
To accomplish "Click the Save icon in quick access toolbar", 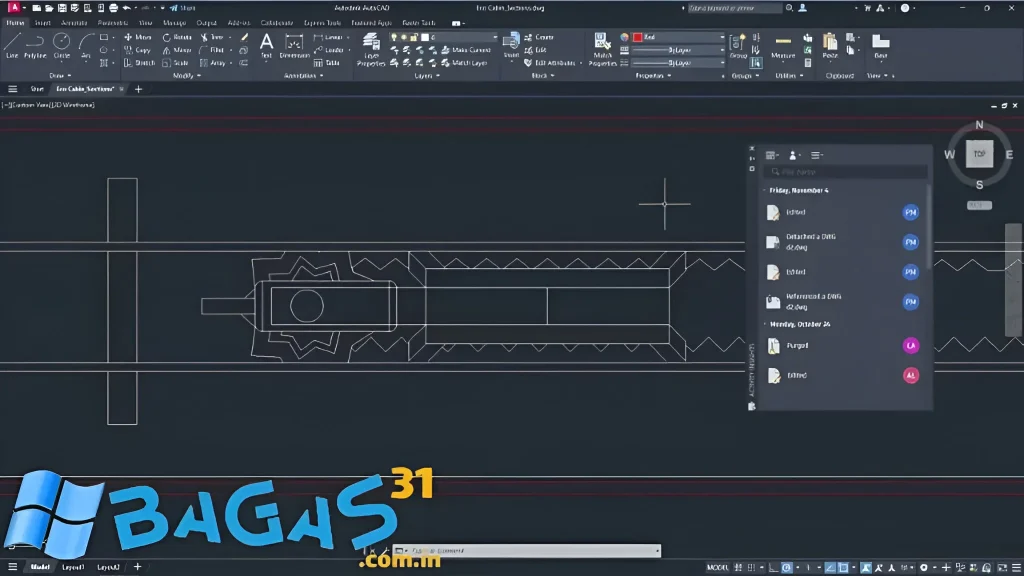I will 62,8.
